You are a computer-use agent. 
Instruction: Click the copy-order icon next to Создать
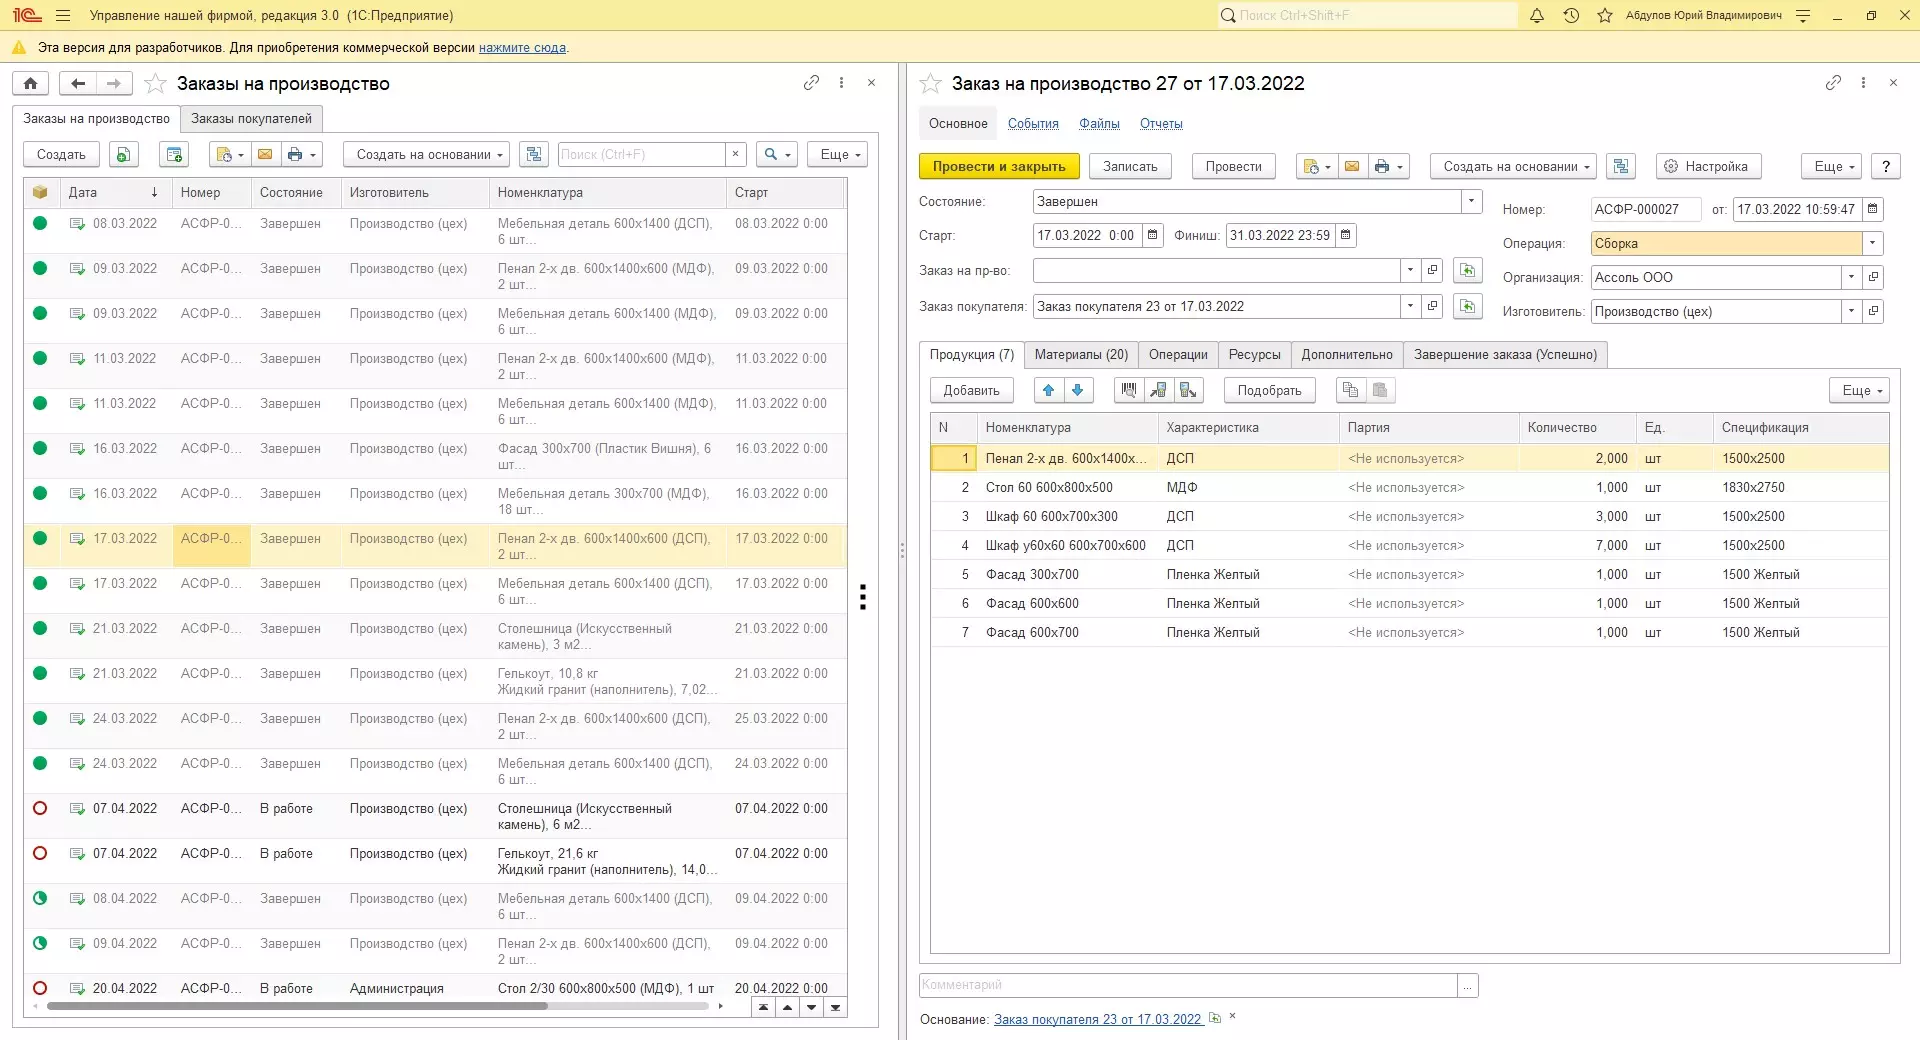tap(123, 155)
